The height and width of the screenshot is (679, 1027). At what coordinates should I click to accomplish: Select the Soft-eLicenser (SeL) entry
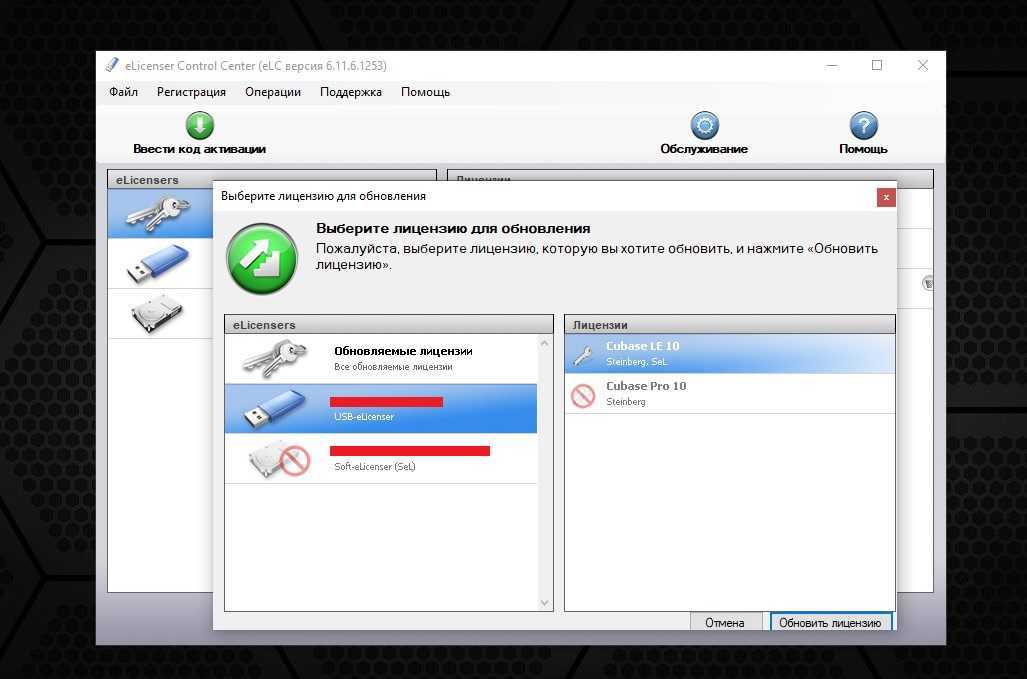(x=380, y=459)
